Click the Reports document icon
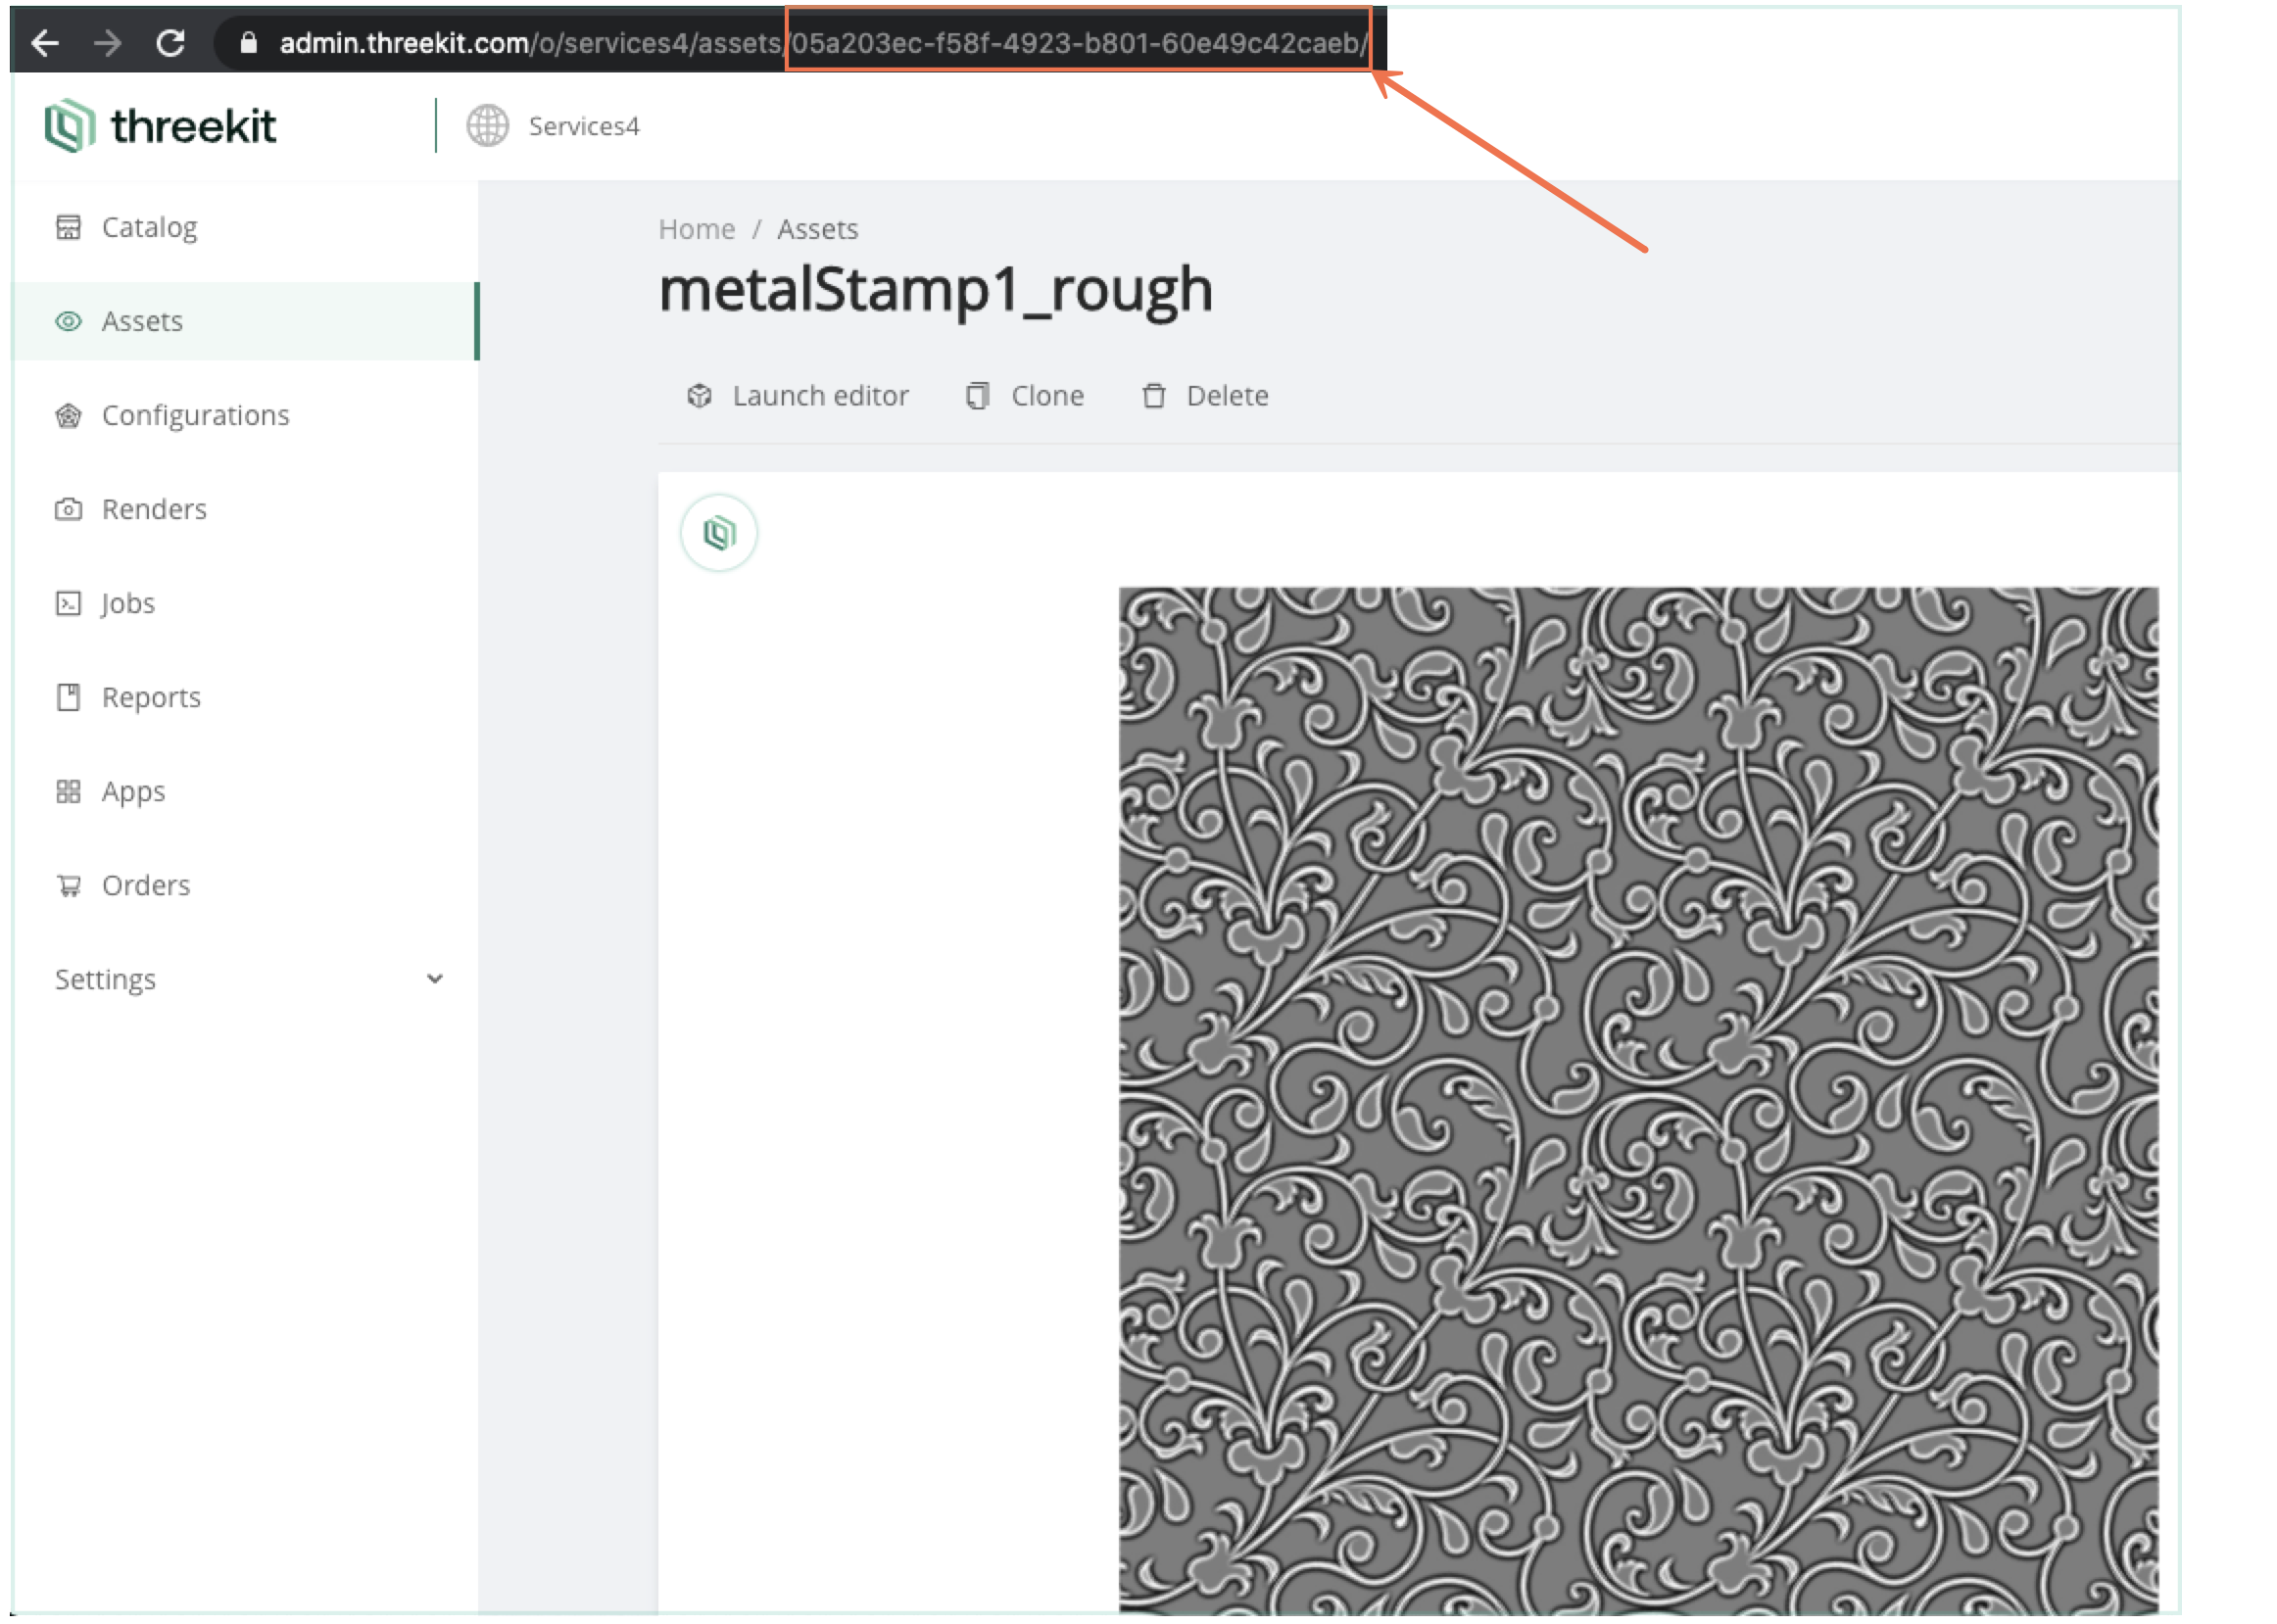2277x1624 pixels. point(68,697)
